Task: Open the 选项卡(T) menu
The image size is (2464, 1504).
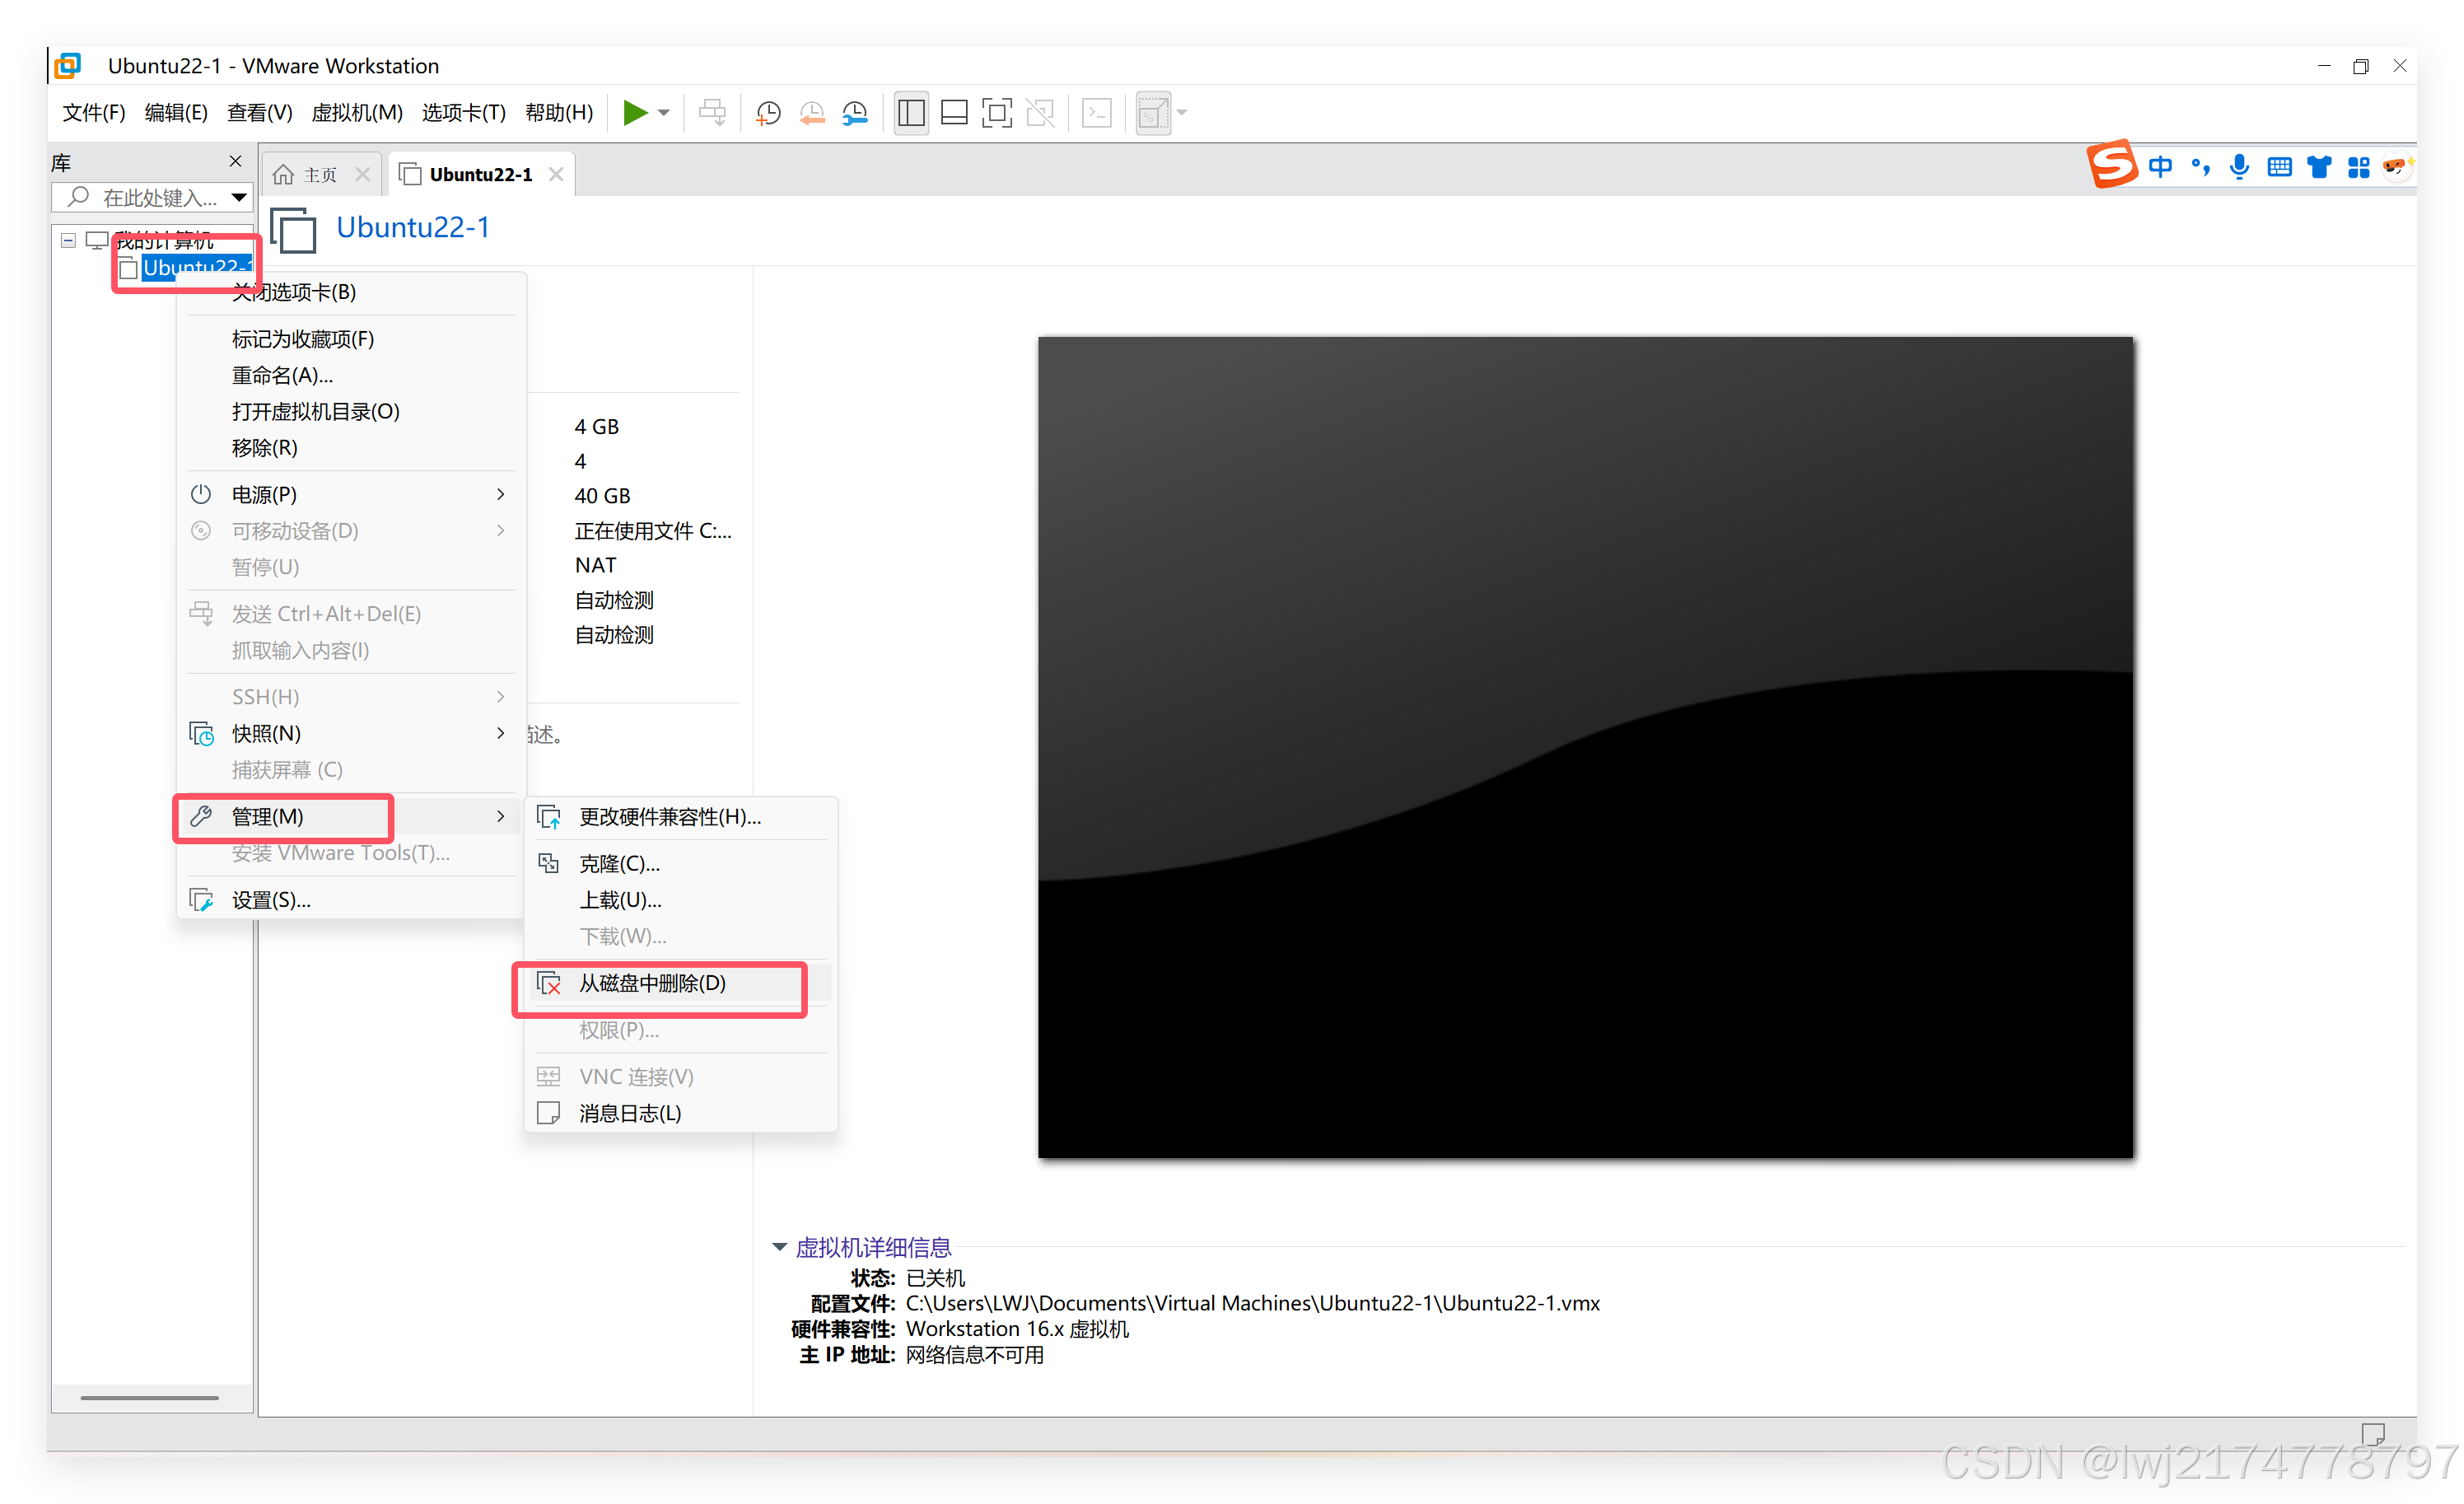Action: (464, 113)
